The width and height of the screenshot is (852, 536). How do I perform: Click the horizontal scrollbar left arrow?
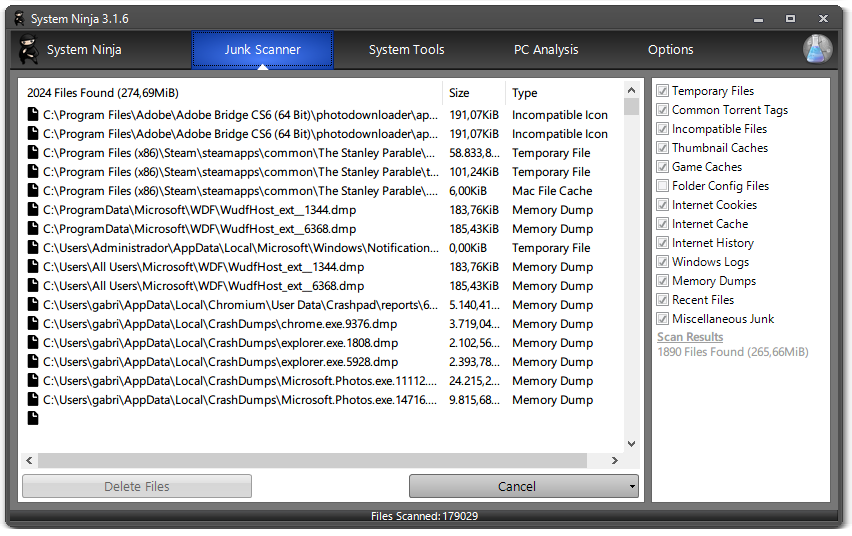tap(29, 460)
